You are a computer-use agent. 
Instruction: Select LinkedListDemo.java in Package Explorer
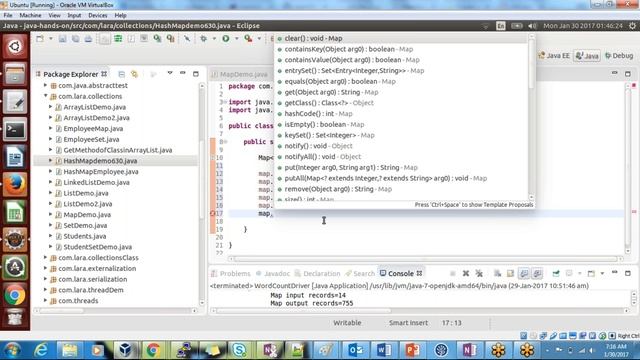pyautogui.click(x=96, y=182)
